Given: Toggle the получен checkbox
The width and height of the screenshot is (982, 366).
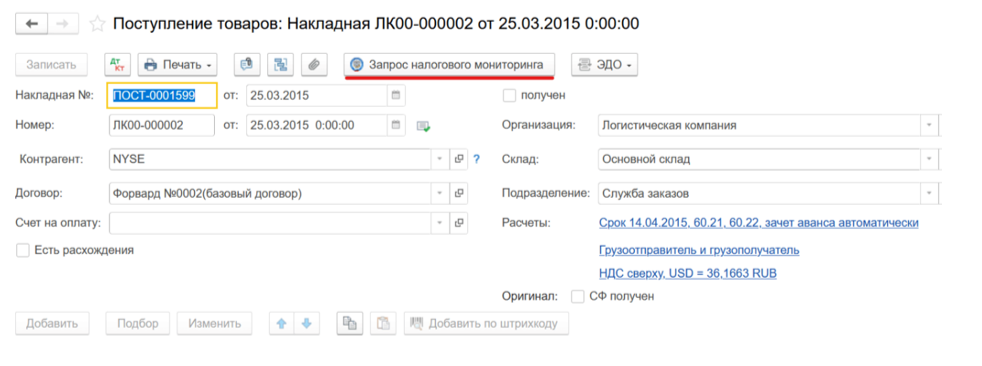Looking at the screenshot, I should (510, 95).
